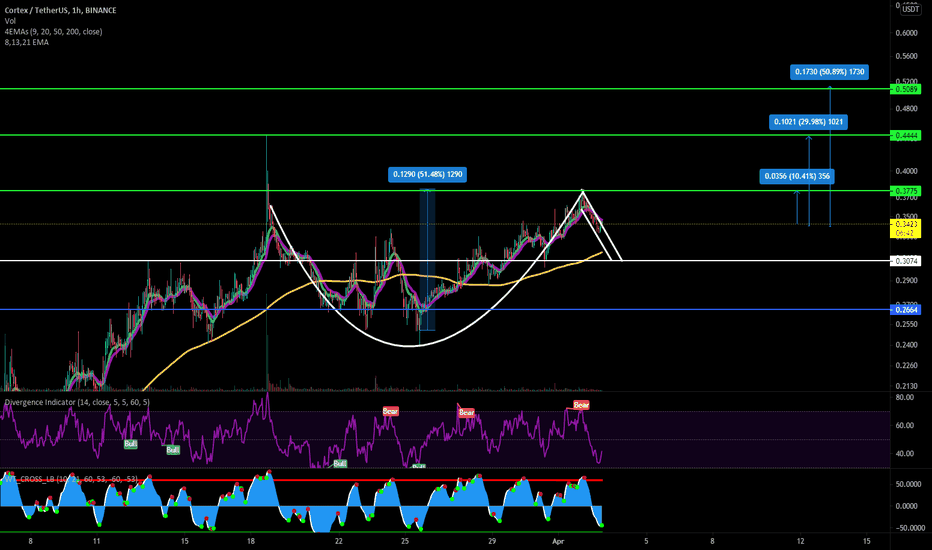The width and height of the screenshot is (932, 550).
Task: Click the 11 date on the time axis
Action: tap(96, 541)
